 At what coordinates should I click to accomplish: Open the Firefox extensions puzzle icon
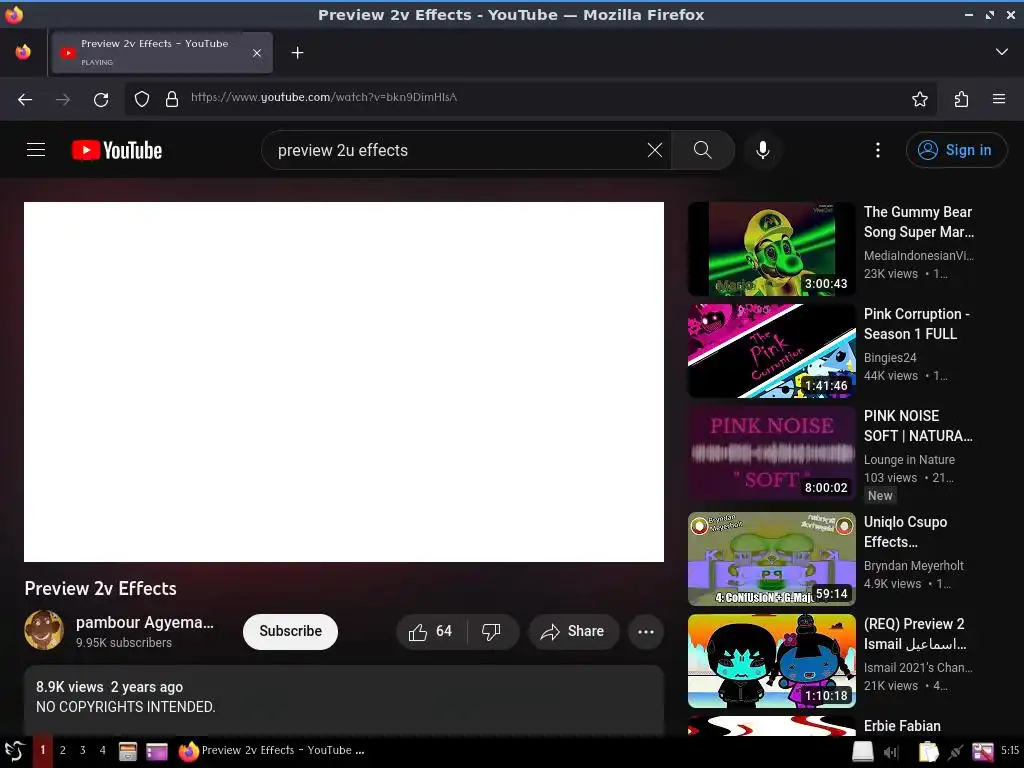[961, 99]
